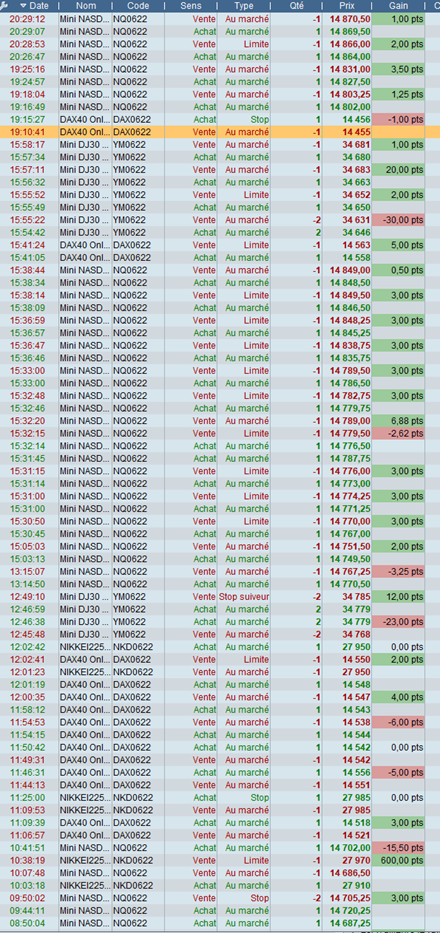Click the price 14 705,25

[x=350, y=898]
